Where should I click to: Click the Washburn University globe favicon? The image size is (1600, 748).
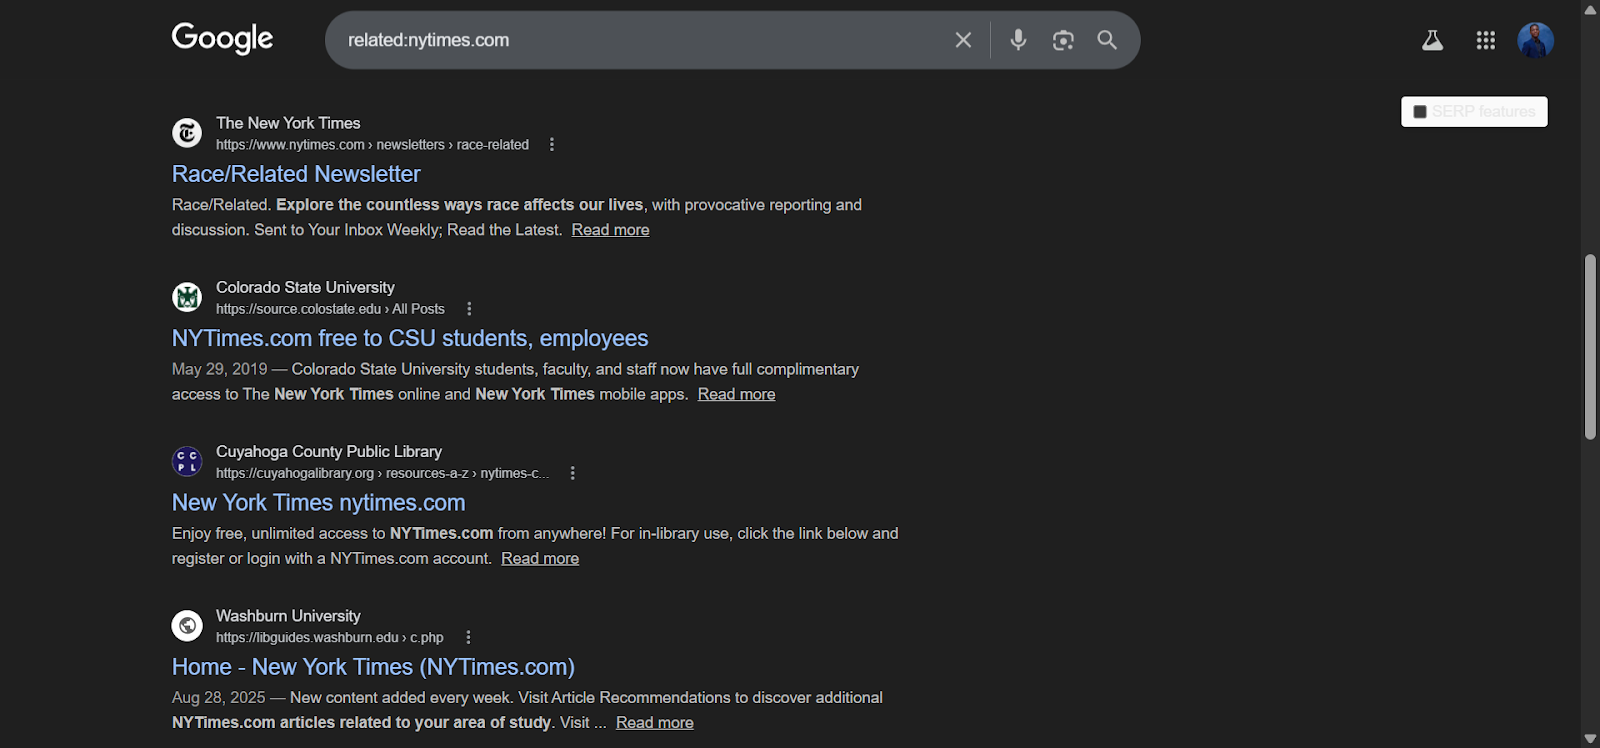[x=187, y=626]
